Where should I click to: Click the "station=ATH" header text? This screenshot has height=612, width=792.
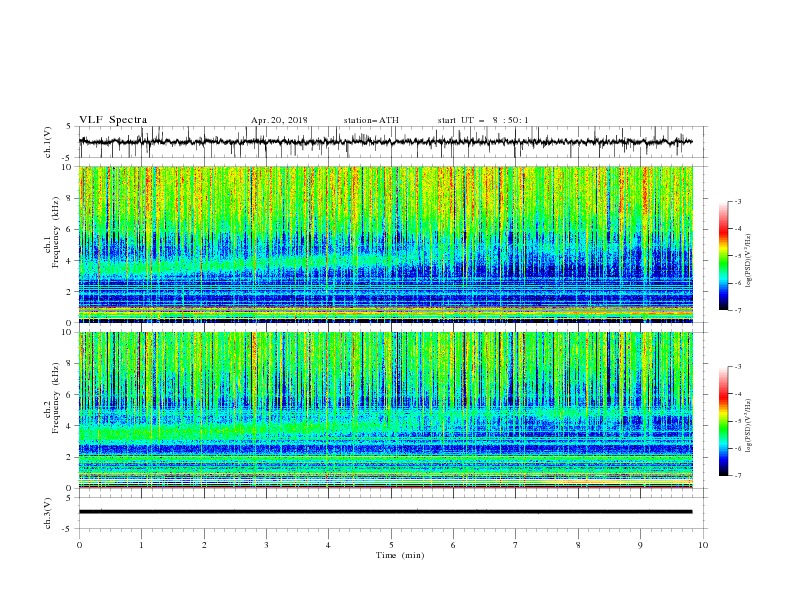tap(371, 120)
